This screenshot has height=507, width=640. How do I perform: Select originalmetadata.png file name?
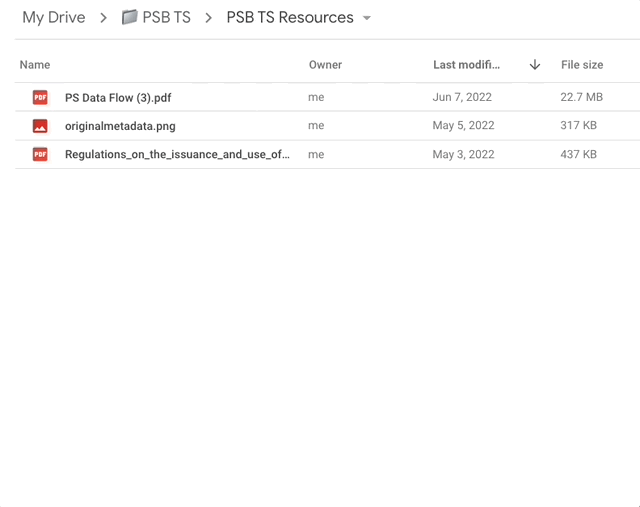(x=120, y=126)
